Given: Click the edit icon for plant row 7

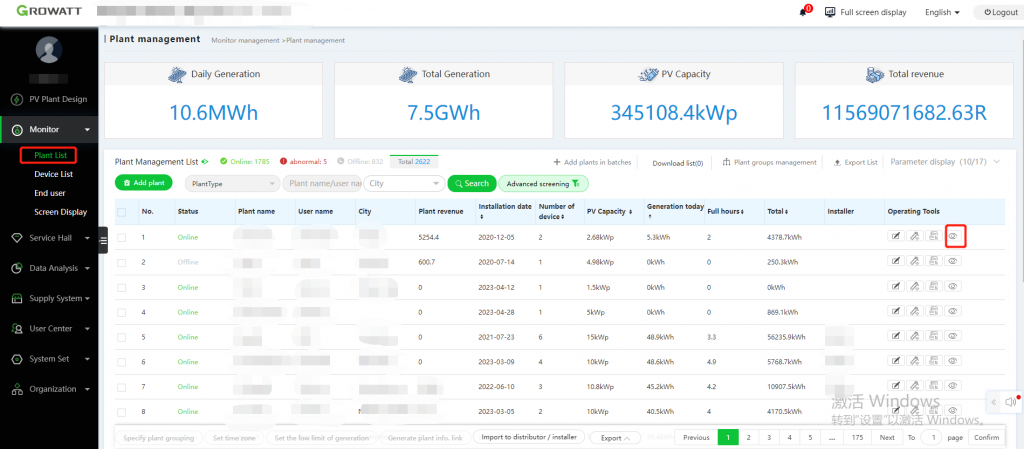Looking at the screenshot, I should click(896, 386).
